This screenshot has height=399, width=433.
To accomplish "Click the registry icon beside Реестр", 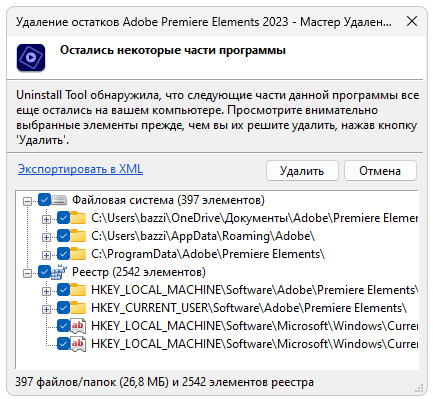I will point(59,272).
